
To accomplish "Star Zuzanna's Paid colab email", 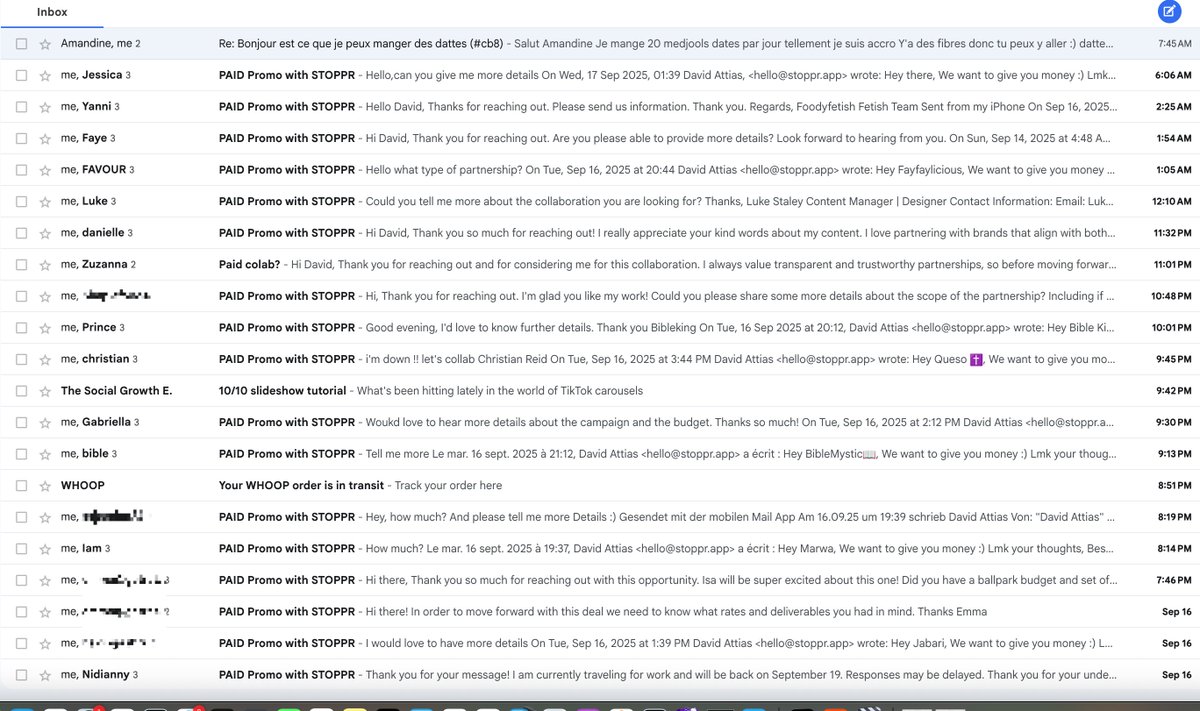I will pyautogui.click(x=45, y=265).
